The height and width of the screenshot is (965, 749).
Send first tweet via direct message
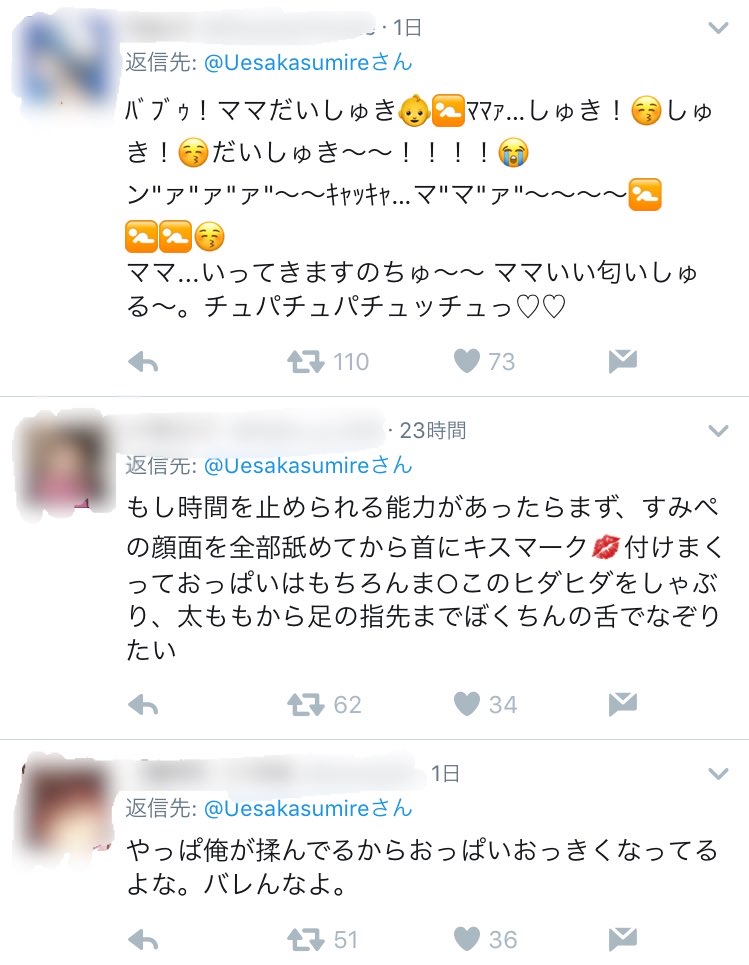pos(622,361)
